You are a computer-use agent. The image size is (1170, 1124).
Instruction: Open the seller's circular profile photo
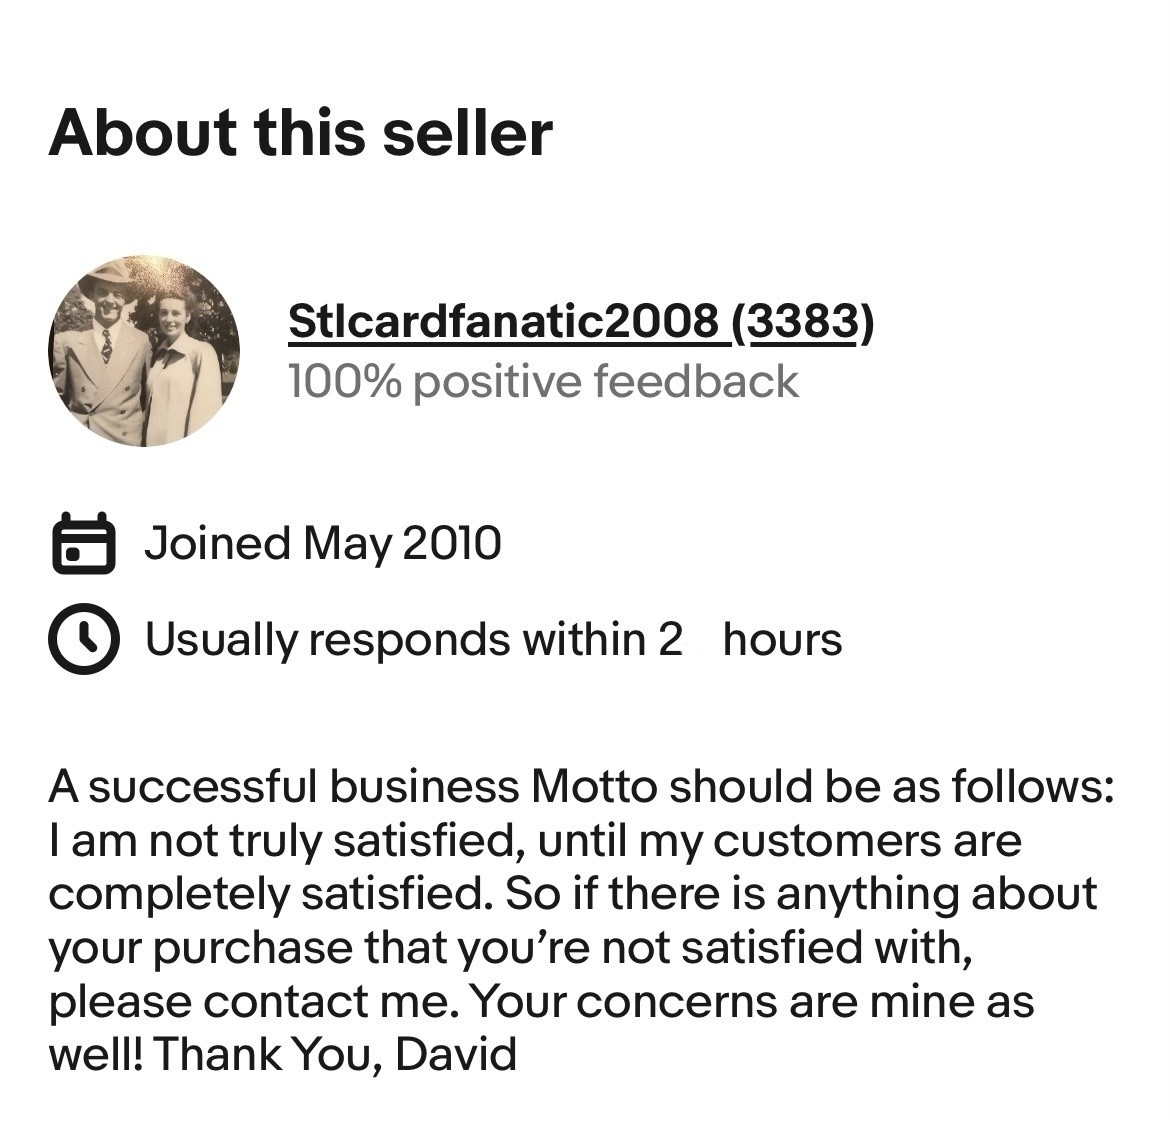tap(144, 352)
